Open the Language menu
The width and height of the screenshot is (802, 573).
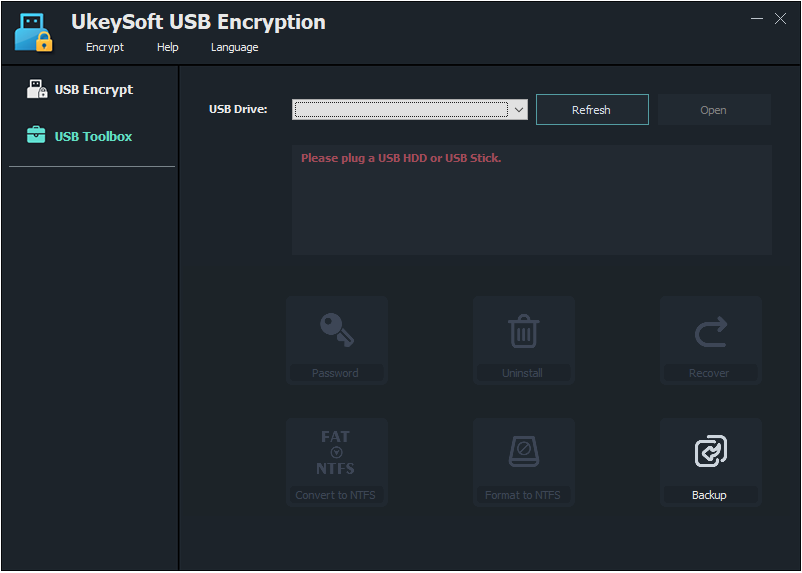coord(234,48)
